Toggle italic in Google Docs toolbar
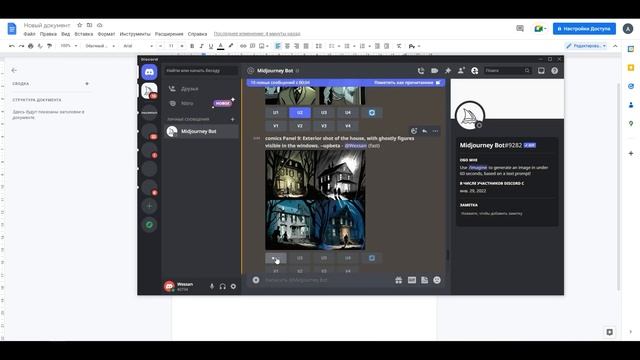640x360 pixels. [x=201, y=46]
